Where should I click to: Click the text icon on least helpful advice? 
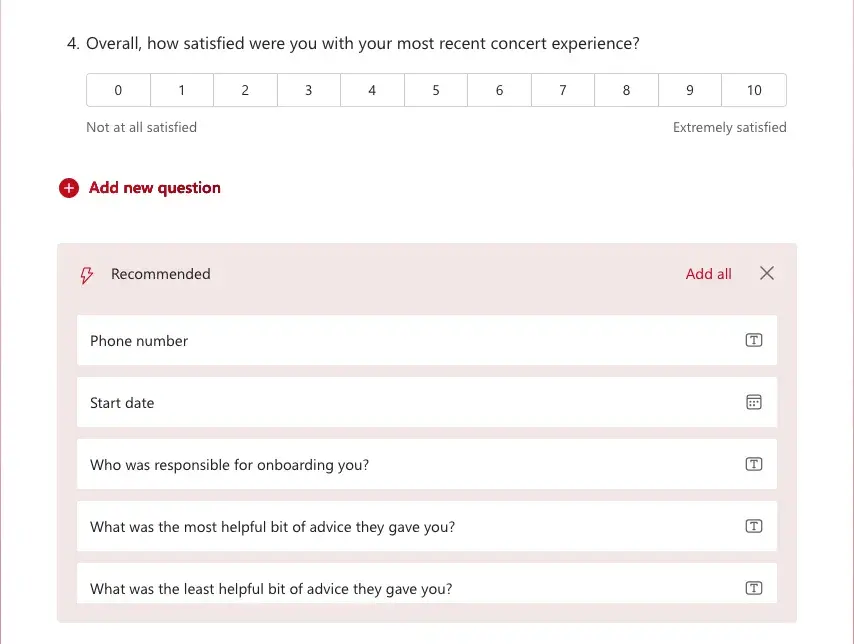tap(753, 588)
